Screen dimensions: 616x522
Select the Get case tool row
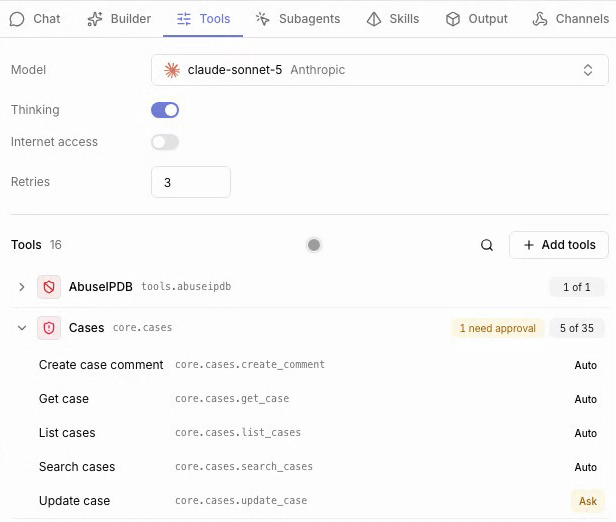tap(310, 399)
